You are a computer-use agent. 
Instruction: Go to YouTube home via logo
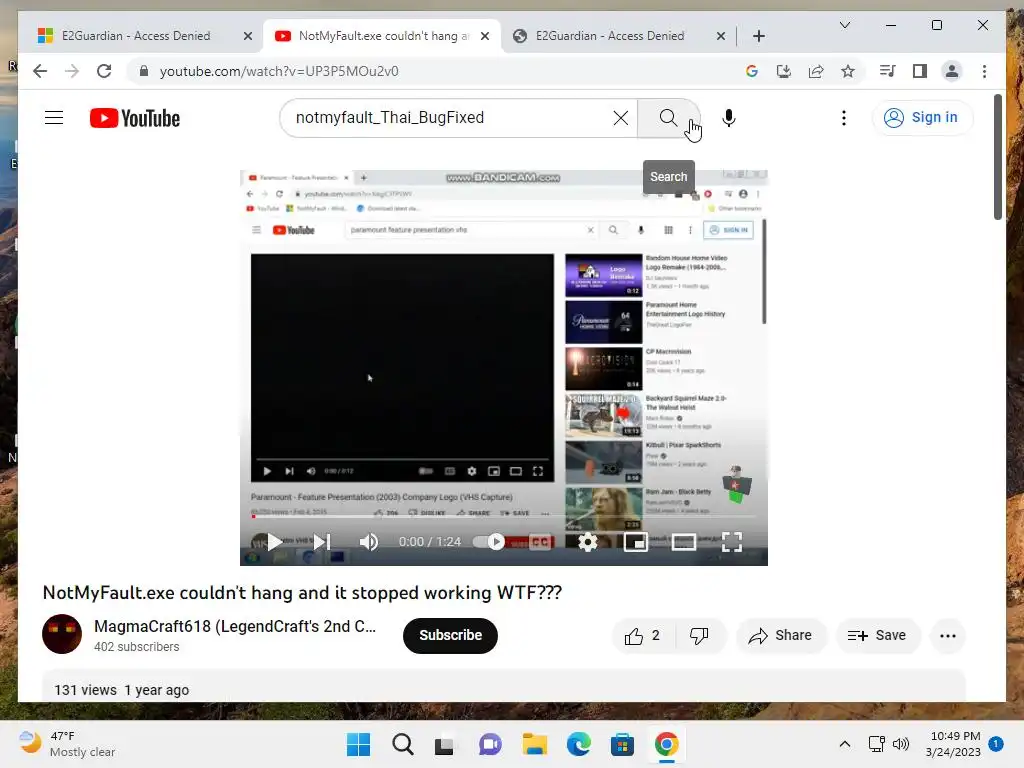pyautogui.click(x=135, y=118)
